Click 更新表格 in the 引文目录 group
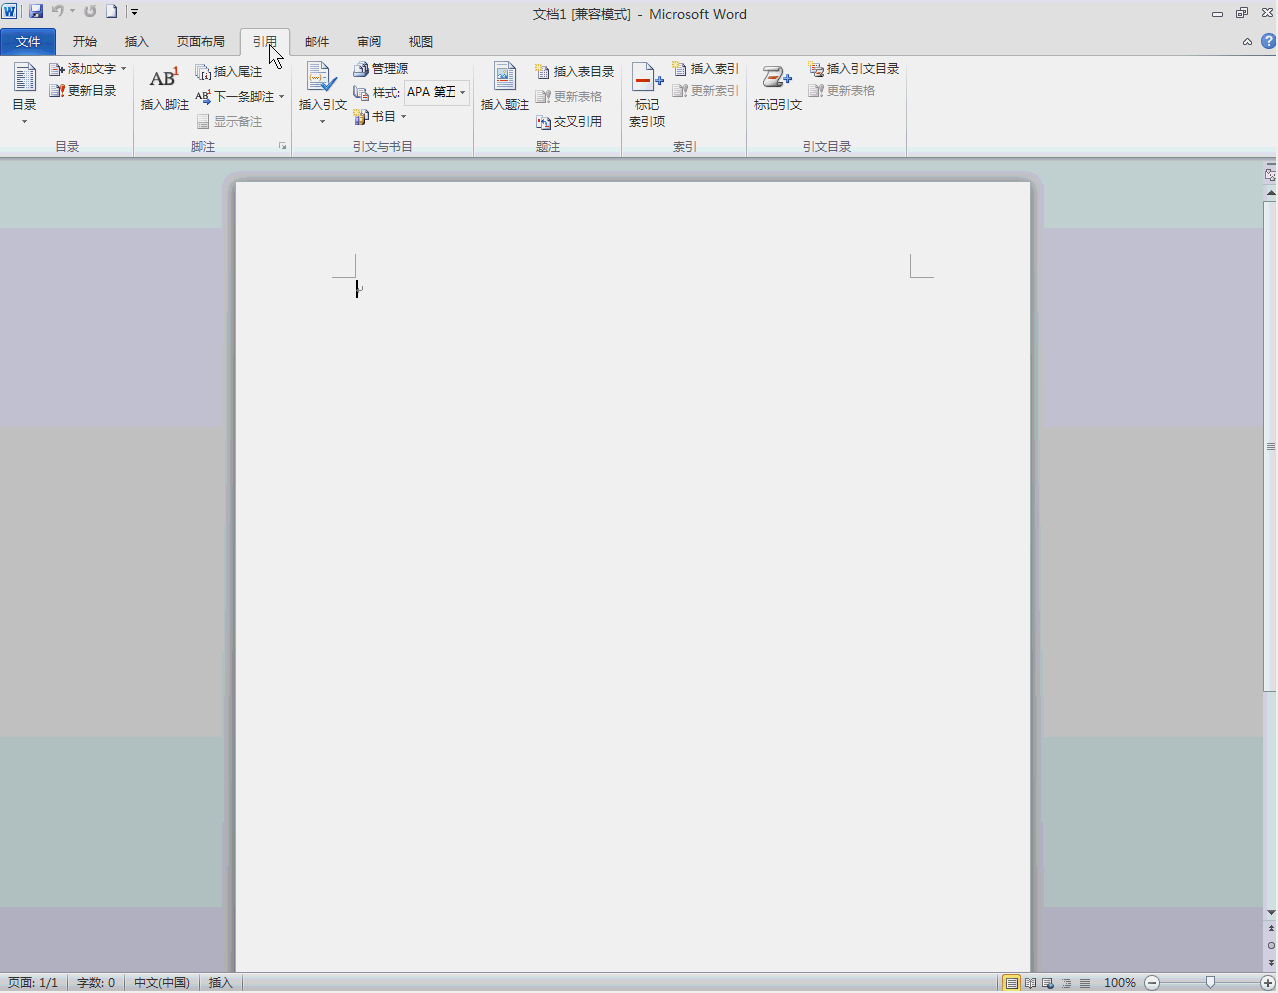 click(842, 91)
